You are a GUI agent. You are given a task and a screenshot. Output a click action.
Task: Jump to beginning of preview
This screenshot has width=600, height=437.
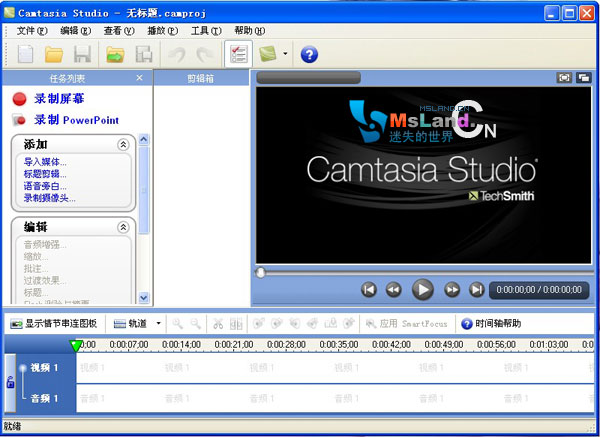(369, 290)
